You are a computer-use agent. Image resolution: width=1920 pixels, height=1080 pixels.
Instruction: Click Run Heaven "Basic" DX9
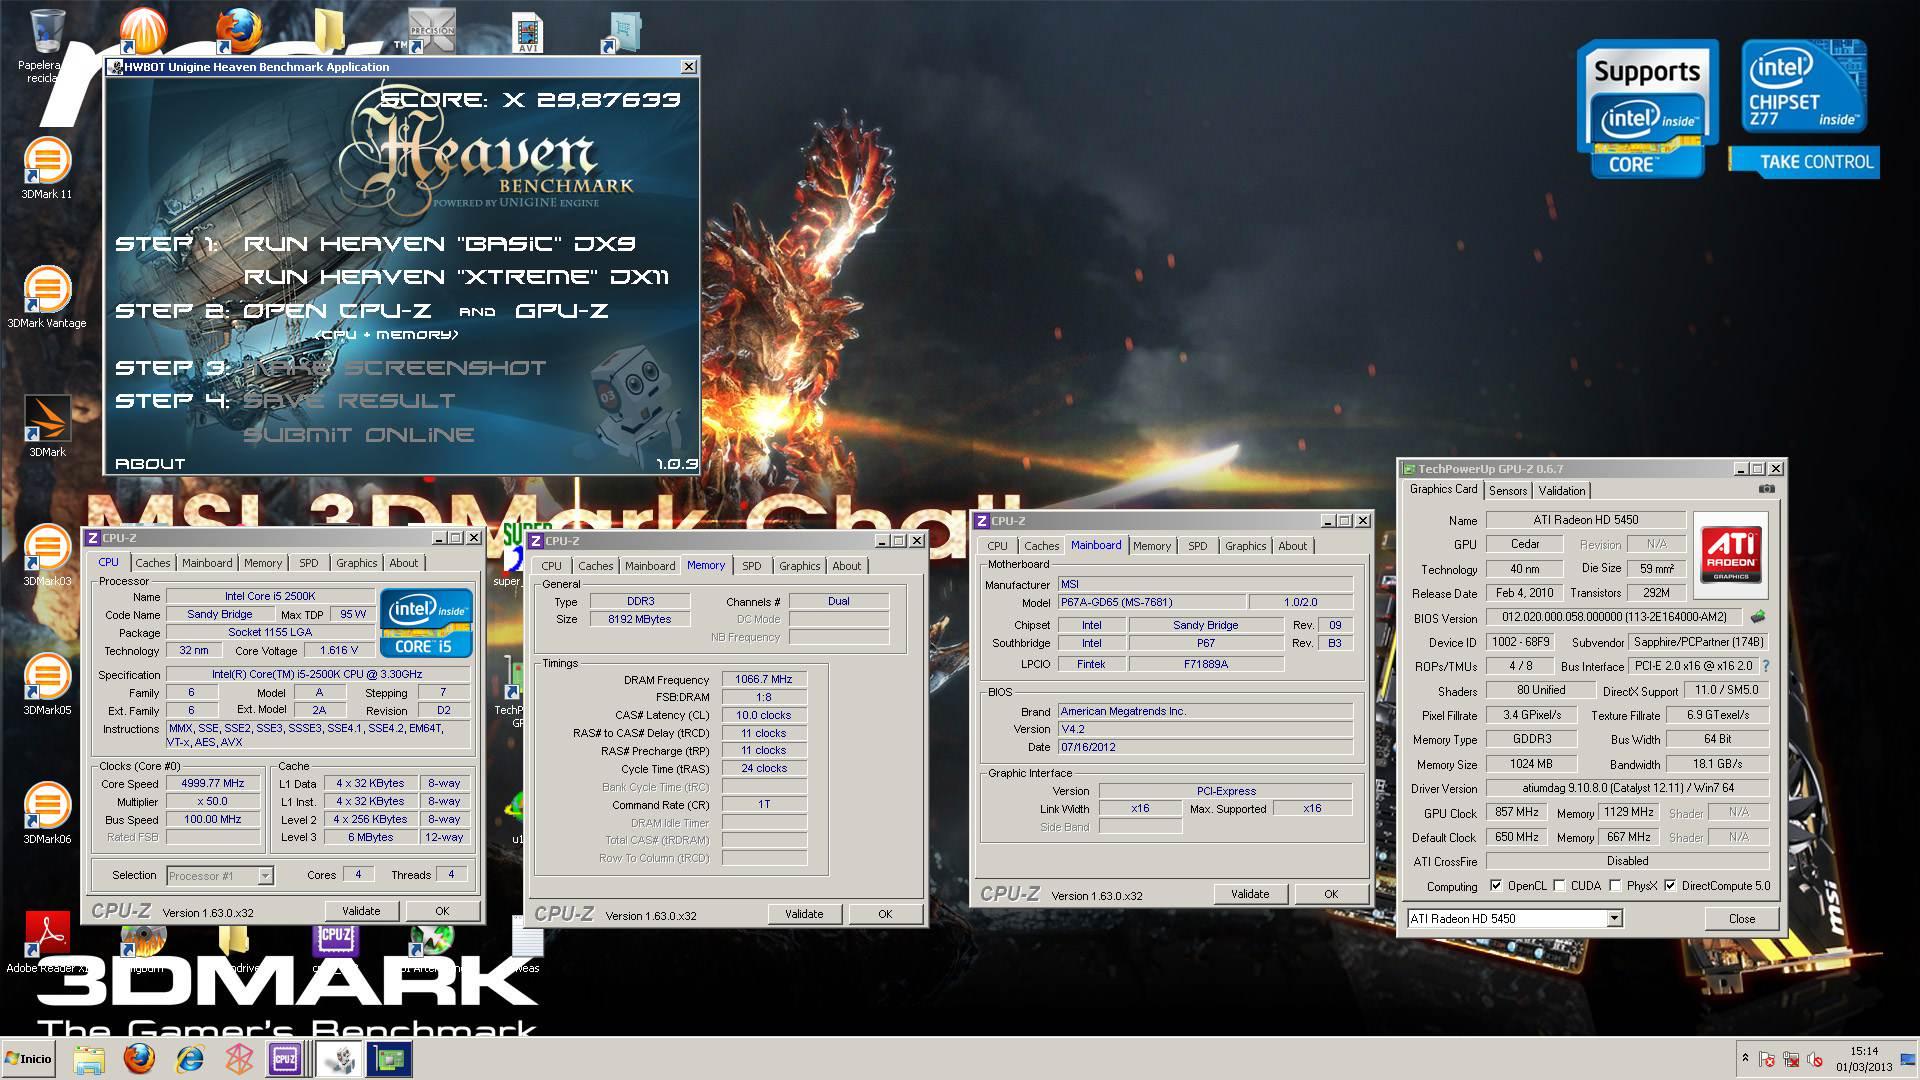439,244
